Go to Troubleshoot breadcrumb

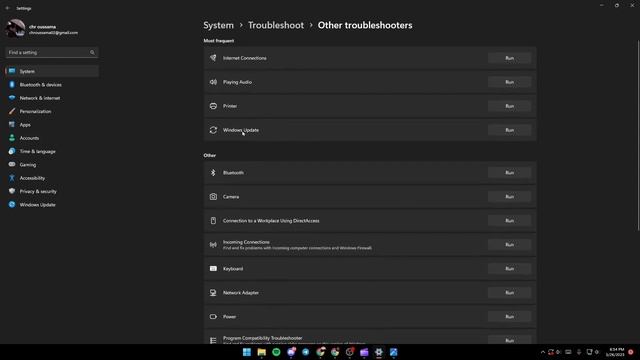[x=276, y=25]
